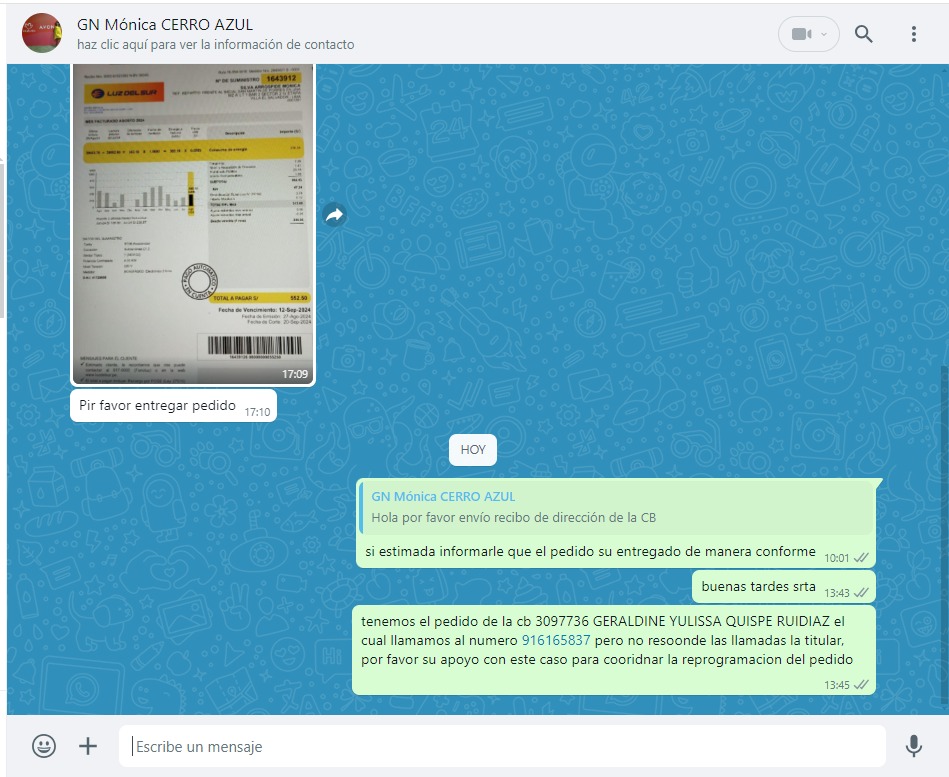Open the emoji picker
Image resolution: width=949 pixels, height=777 pixels.
(x=44, y=746)
